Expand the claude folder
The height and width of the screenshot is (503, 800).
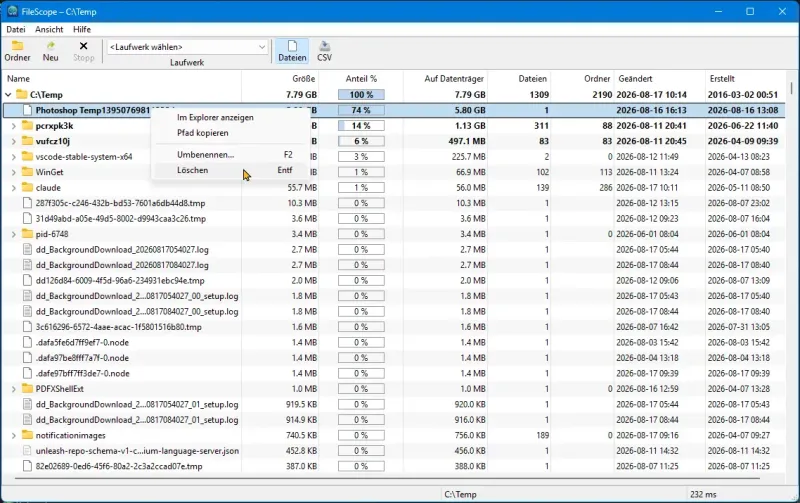[x=14, y=188]
